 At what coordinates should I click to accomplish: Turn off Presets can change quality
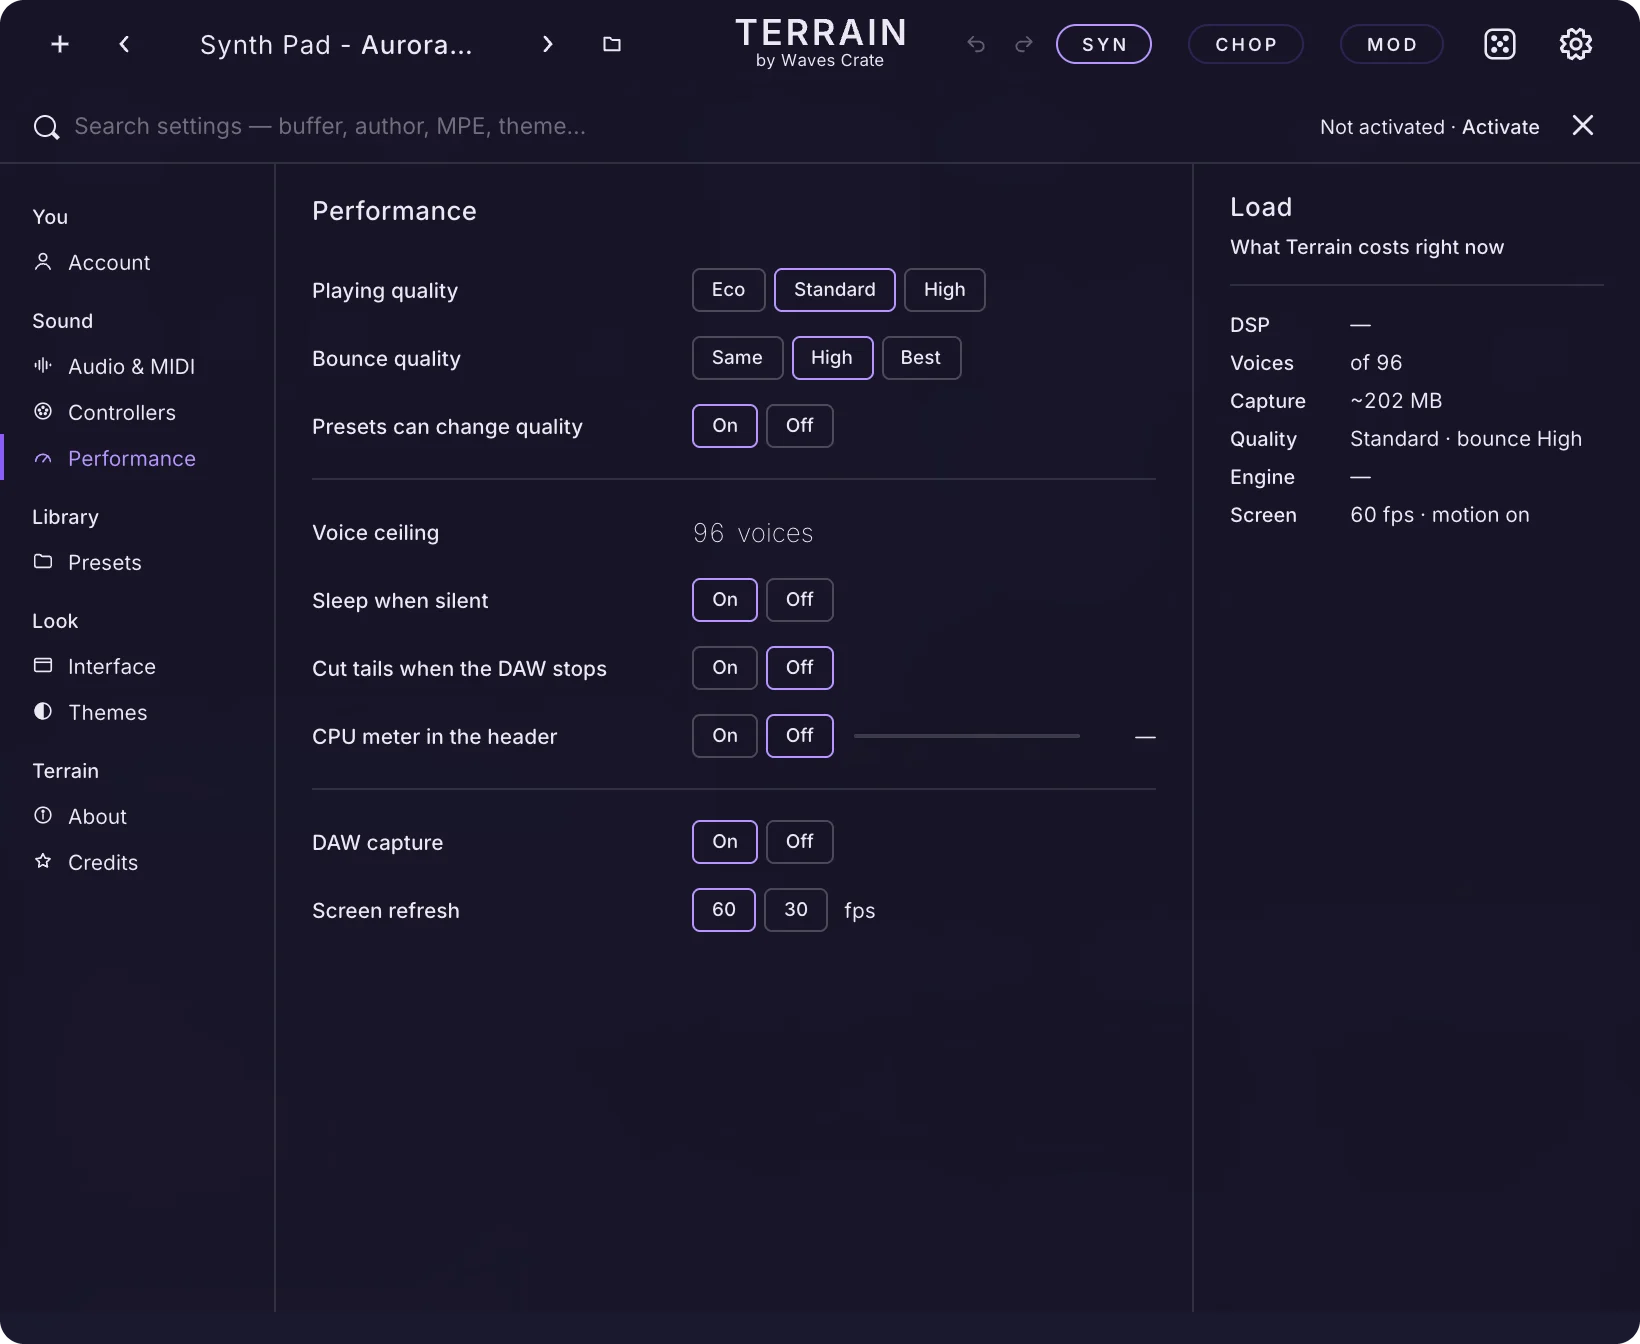[x=799, y=426]
